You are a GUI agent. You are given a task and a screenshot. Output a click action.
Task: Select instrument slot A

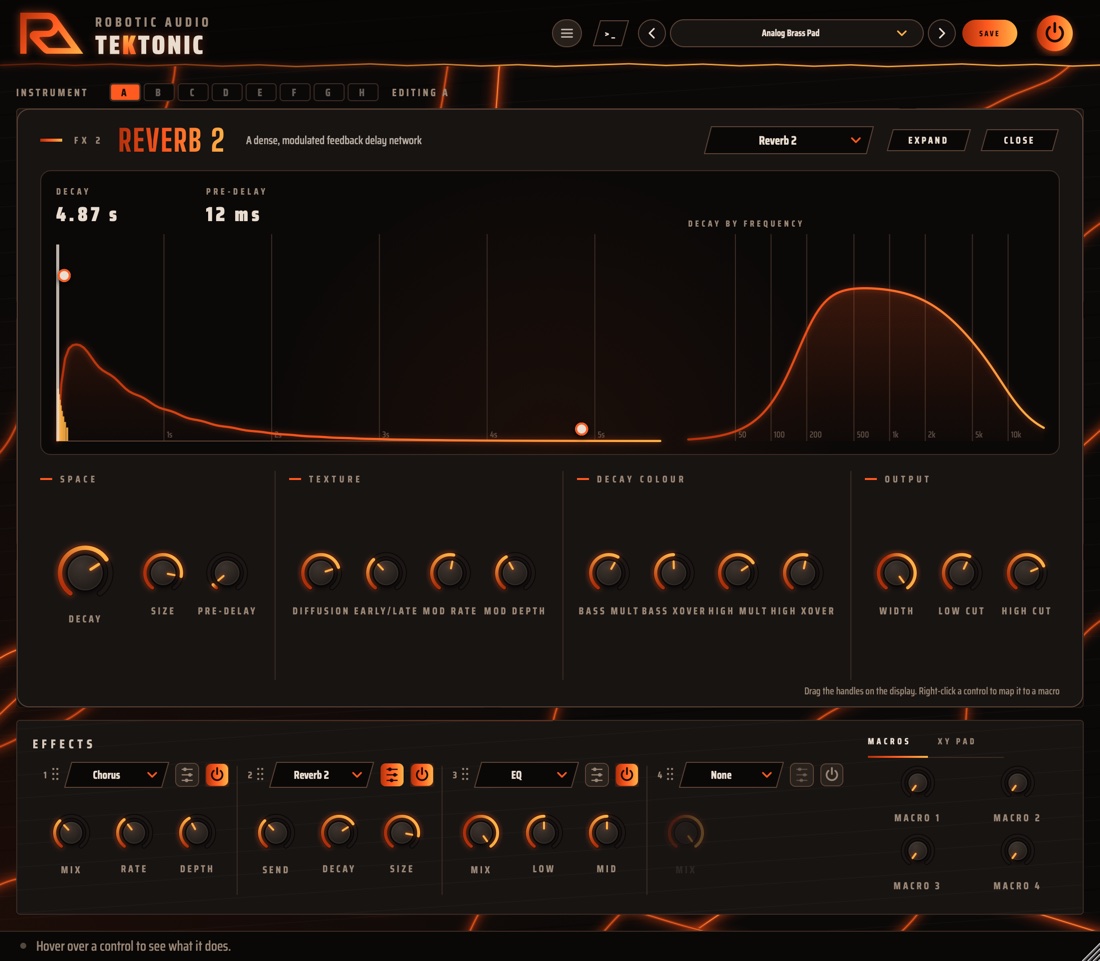124,93
